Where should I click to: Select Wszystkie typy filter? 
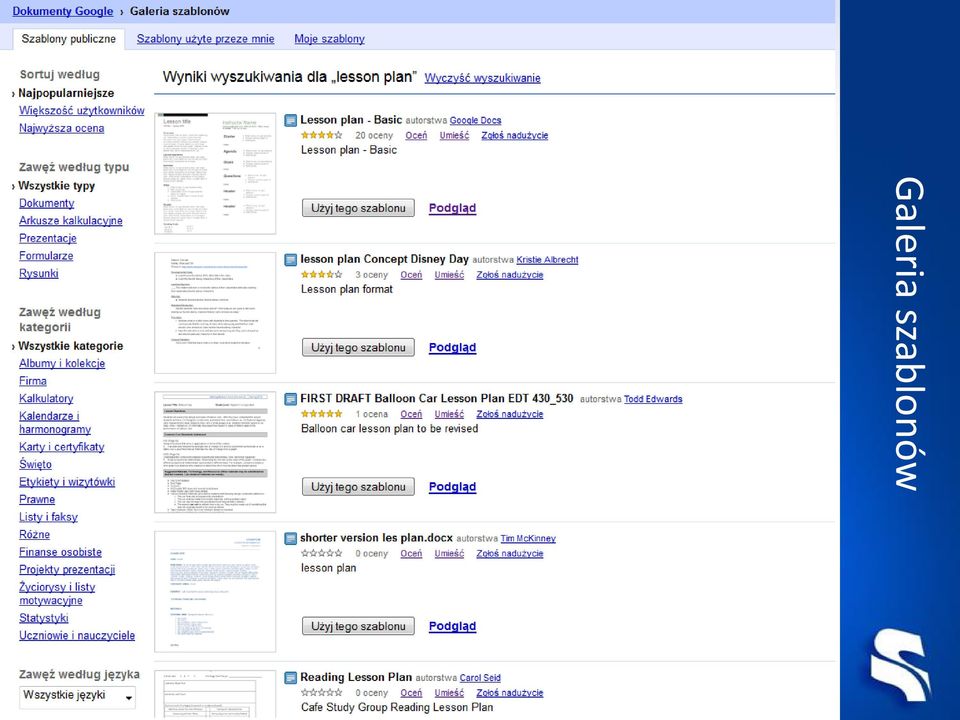point(56,186)
